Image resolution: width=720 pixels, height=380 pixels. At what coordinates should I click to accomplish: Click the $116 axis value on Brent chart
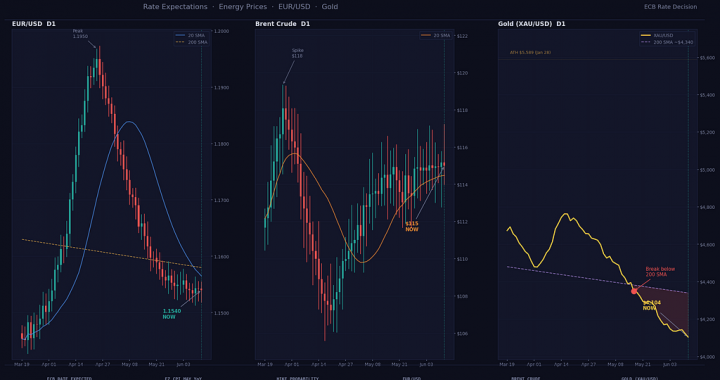coord(462,147)
